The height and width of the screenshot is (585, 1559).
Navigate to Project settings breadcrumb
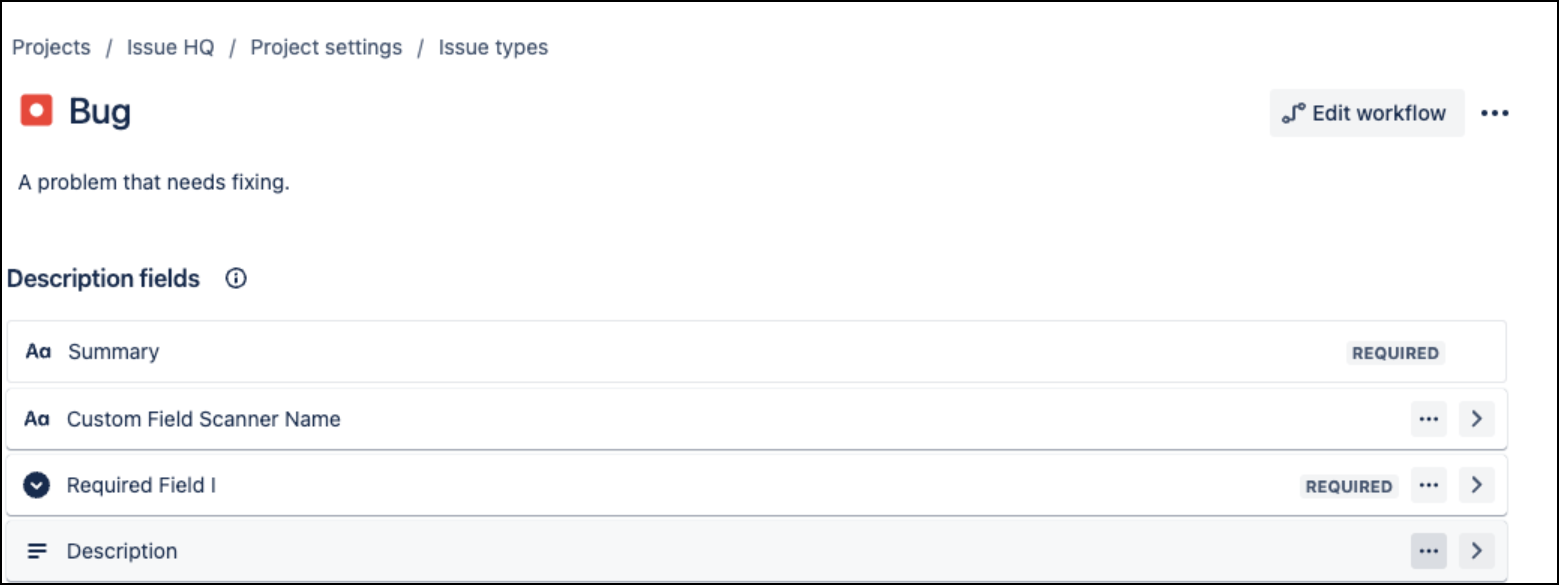click(326, 47)
